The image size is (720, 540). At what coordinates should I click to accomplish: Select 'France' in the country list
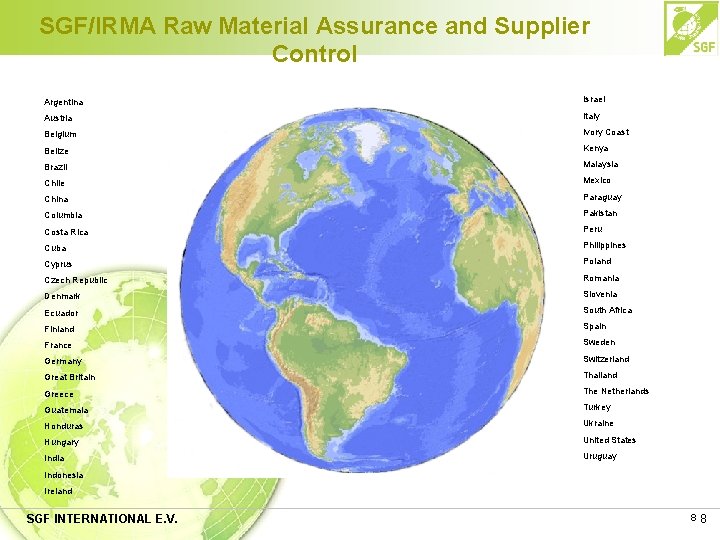click(x=58, y=345)
